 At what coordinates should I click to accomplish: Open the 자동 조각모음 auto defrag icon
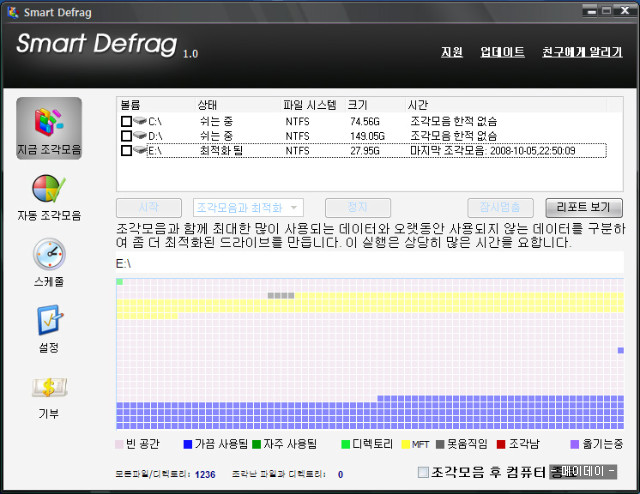pos(49,189)
